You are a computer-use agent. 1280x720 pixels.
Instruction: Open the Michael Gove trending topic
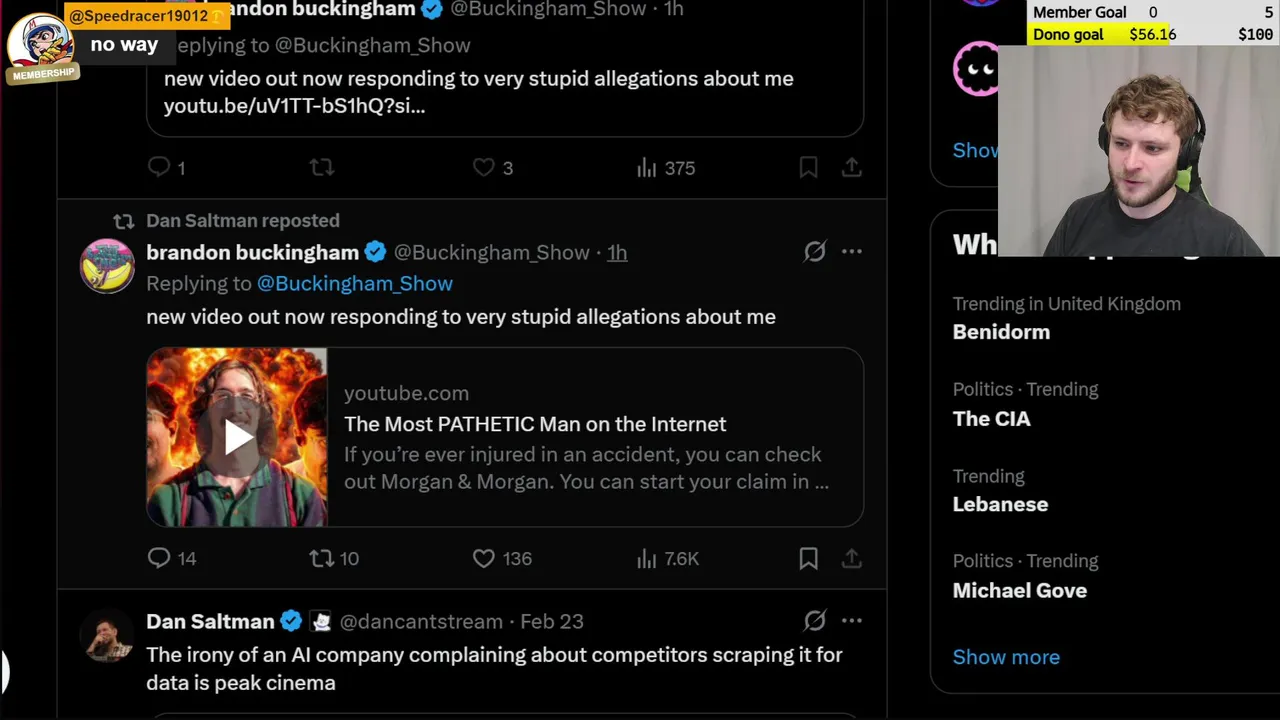[1019, 590]
